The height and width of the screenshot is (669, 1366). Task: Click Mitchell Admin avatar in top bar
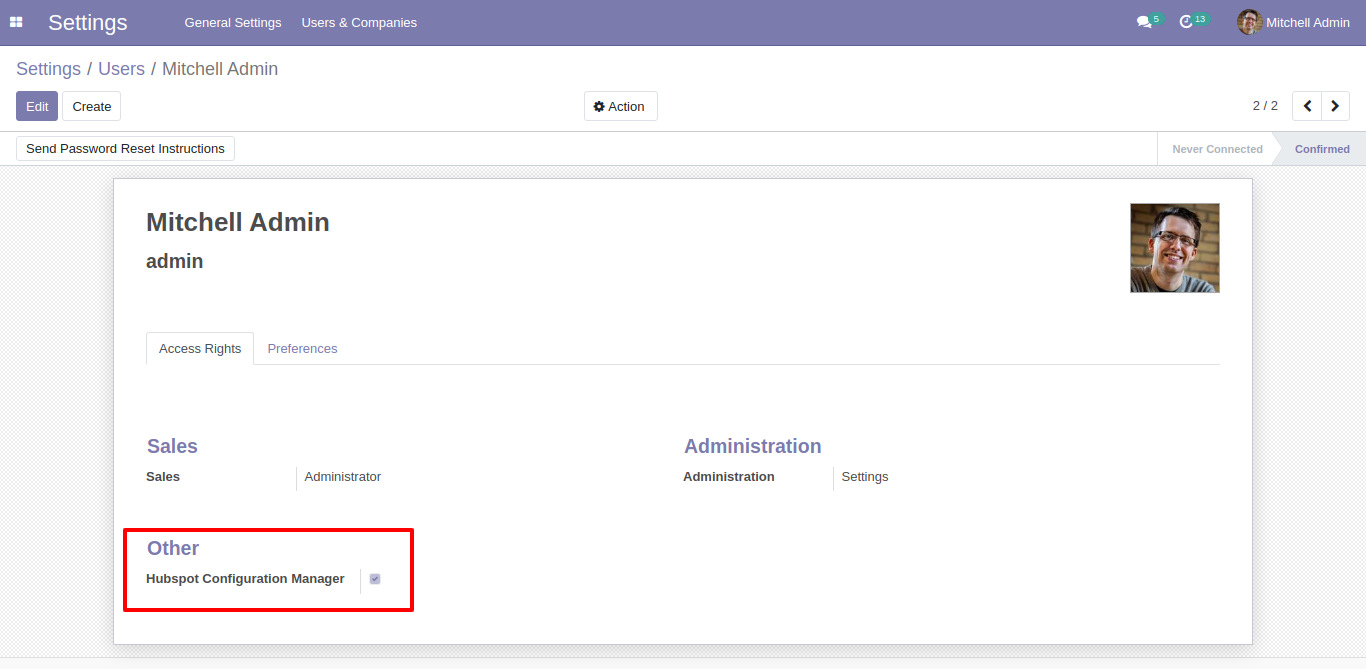tap(1249, 22)
